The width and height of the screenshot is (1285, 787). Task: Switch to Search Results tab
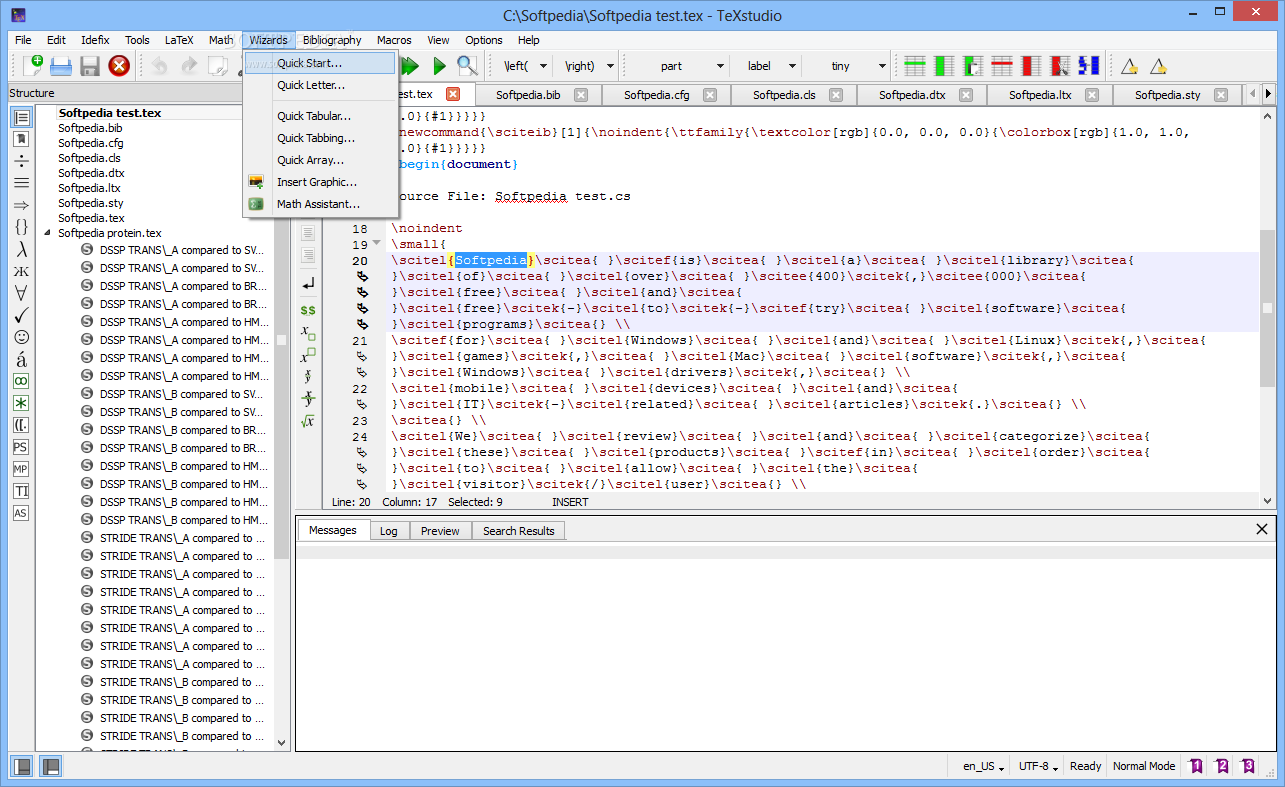coord(518,531)
